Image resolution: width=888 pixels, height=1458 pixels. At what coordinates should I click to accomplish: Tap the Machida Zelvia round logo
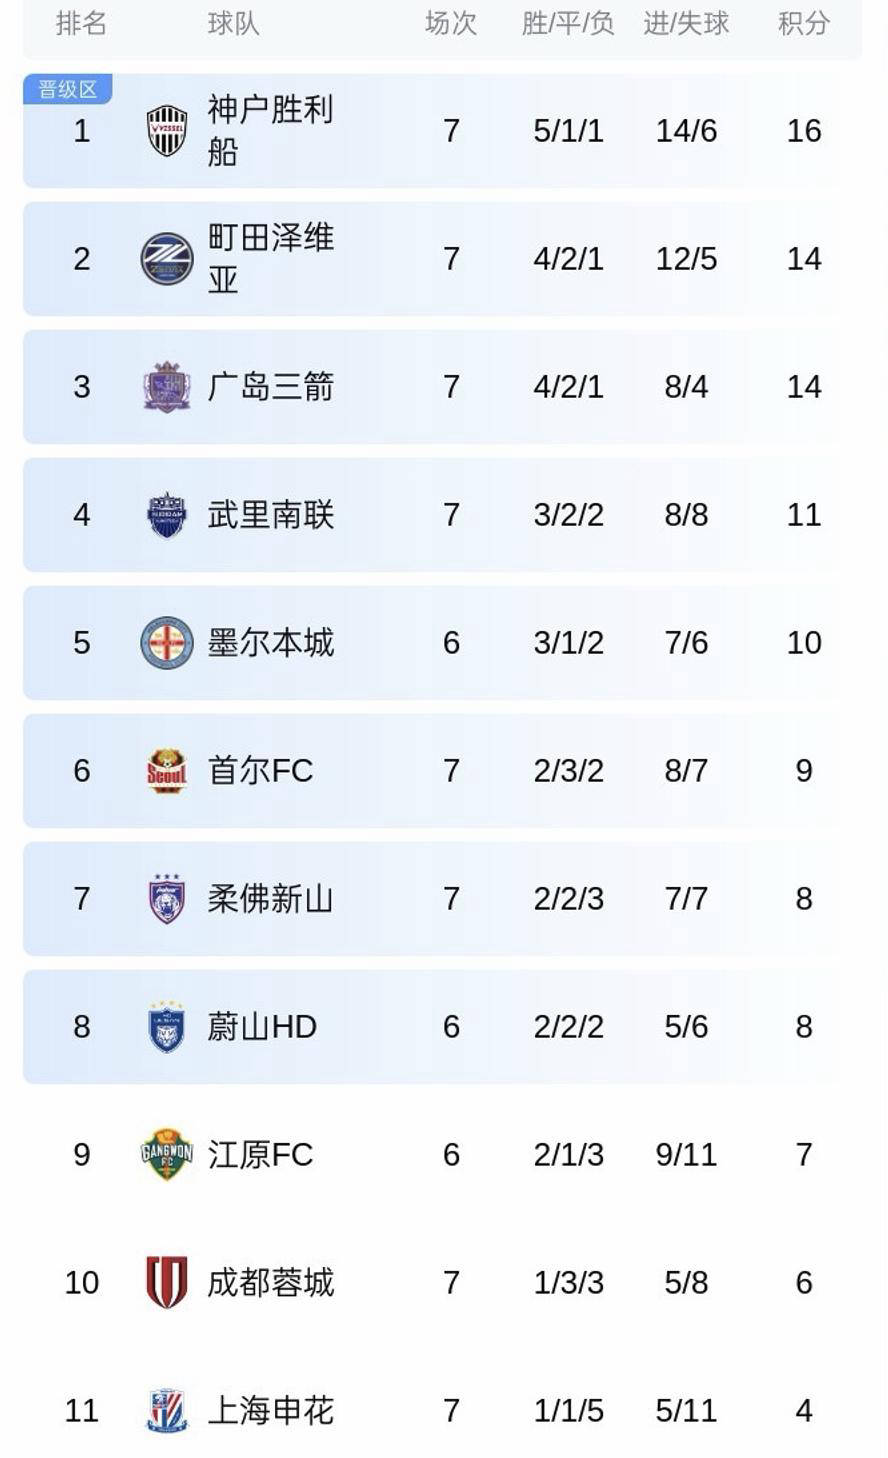tap(166, 259)
